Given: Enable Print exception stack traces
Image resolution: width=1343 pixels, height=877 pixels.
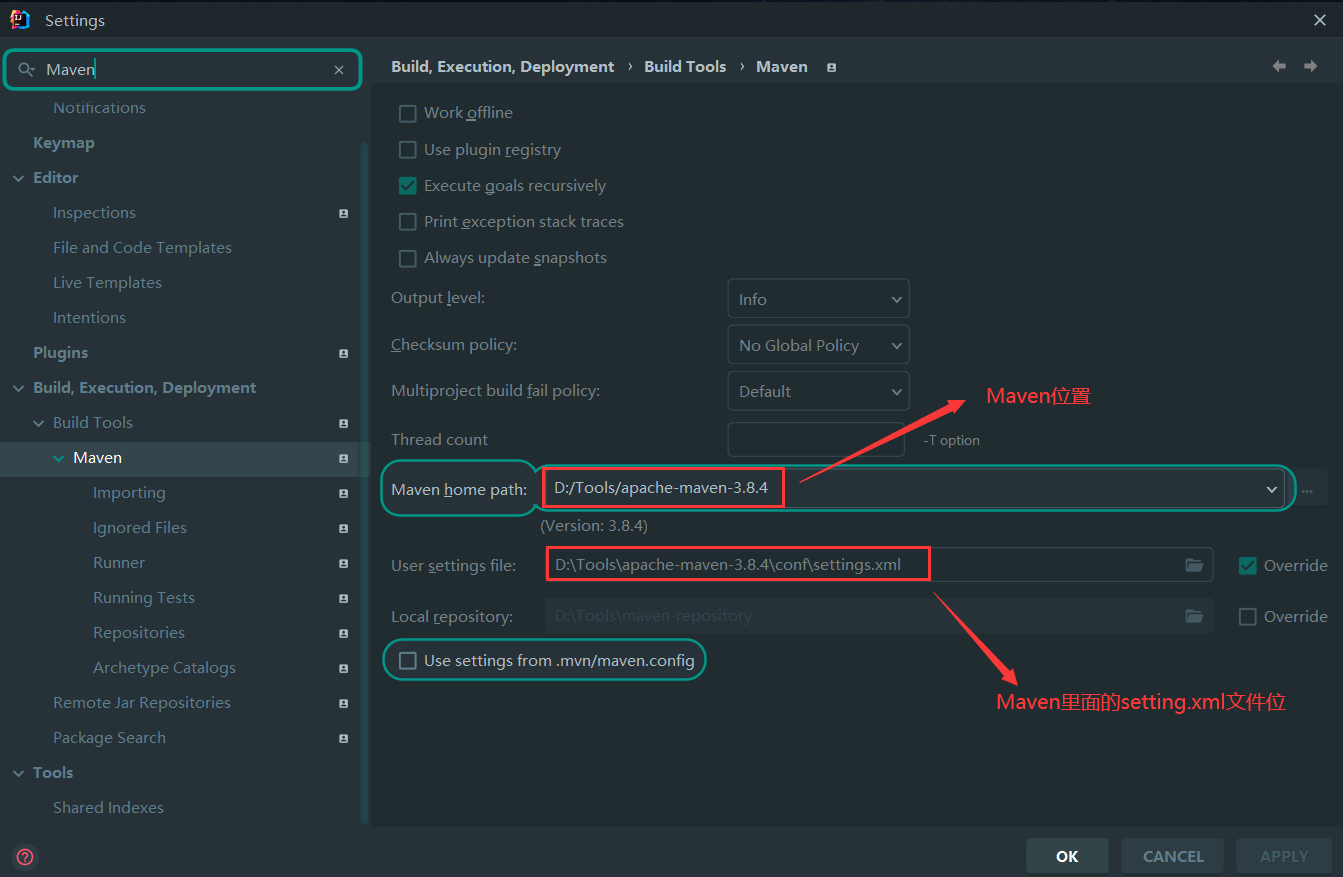Looking at the screenshot, I should (x=407, y=222).
